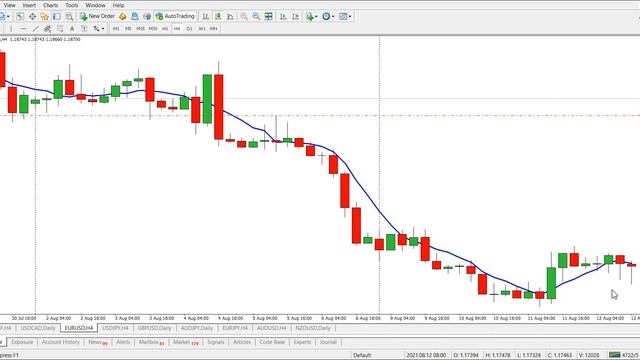Open the Account History terminal tab
The height and width of the screenshot is (360, 640).
61,342
